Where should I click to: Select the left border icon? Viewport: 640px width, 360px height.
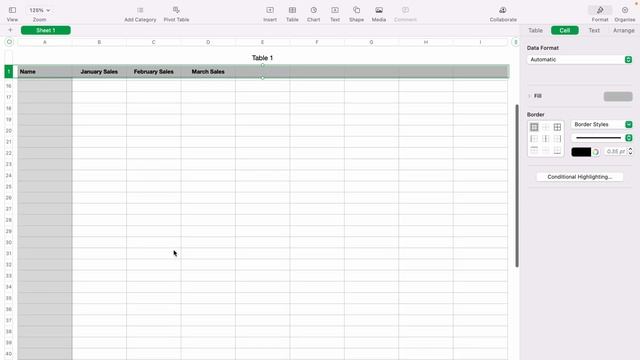534,139
